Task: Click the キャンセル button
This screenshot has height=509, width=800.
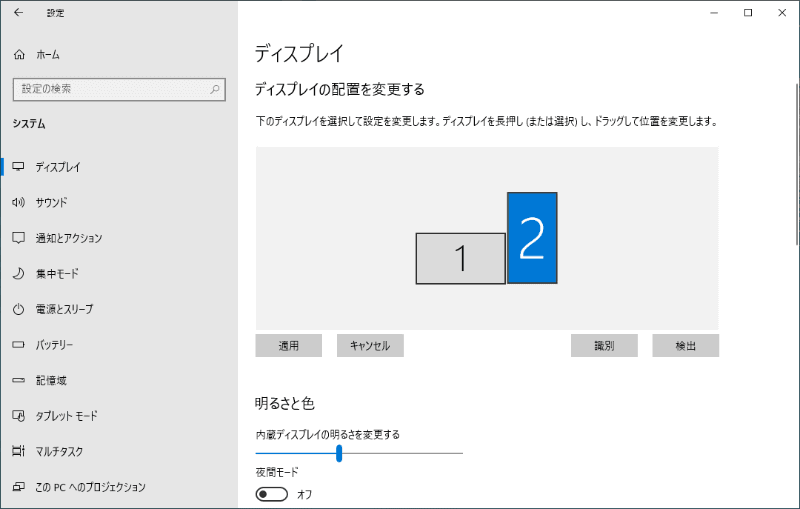Action: 370,346
